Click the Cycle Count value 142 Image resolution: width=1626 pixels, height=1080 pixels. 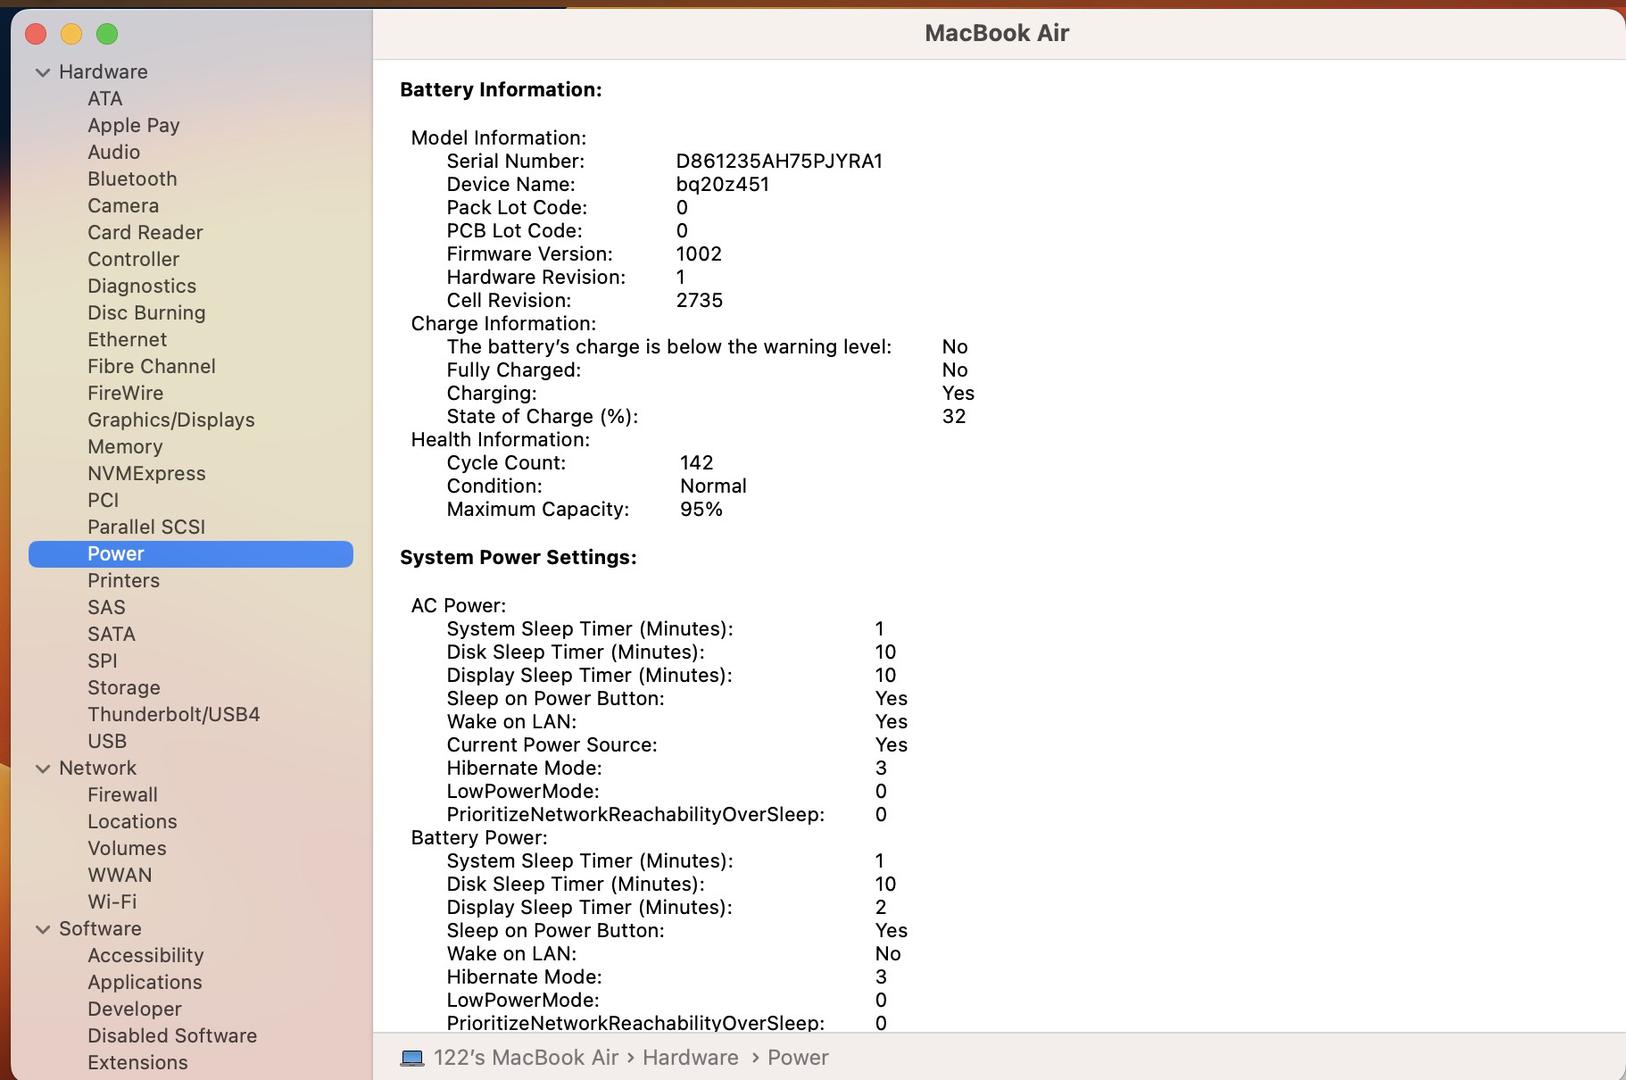[697, 463]
